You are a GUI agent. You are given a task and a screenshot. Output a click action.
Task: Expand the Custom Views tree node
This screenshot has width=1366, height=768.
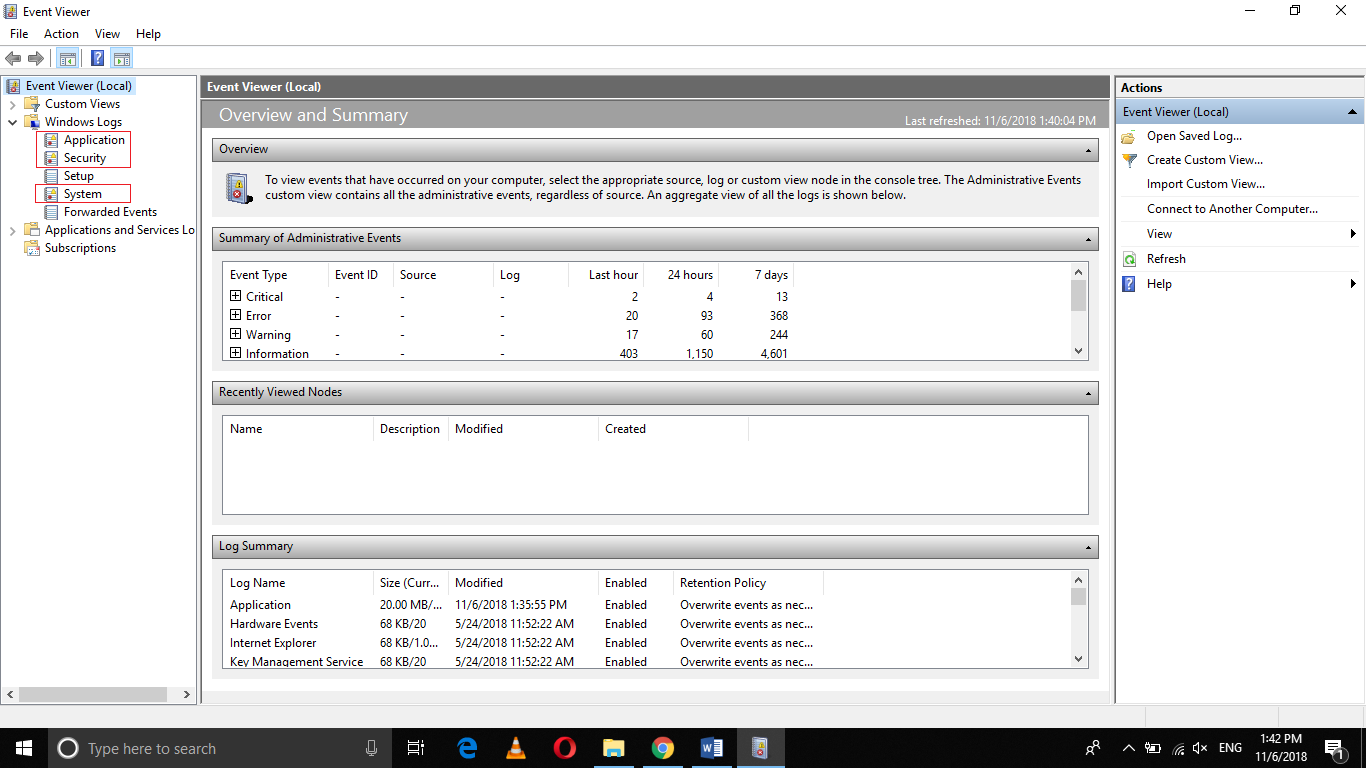pos(13,103)
